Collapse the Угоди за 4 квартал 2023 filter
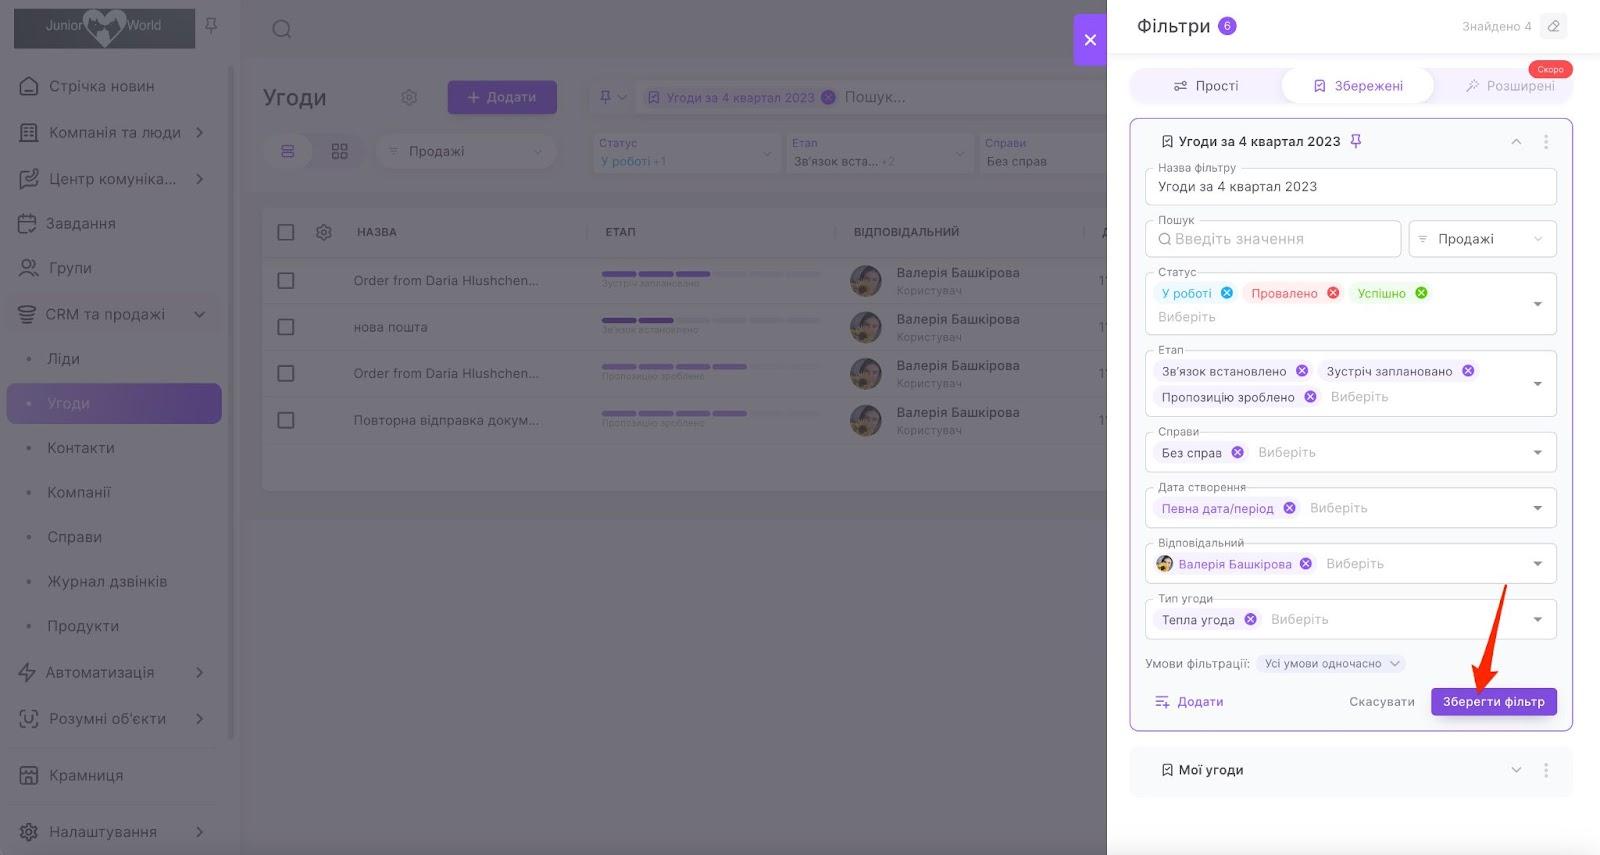The image size is (1600, 855). pyautogui.click(x=1516, y=142)
